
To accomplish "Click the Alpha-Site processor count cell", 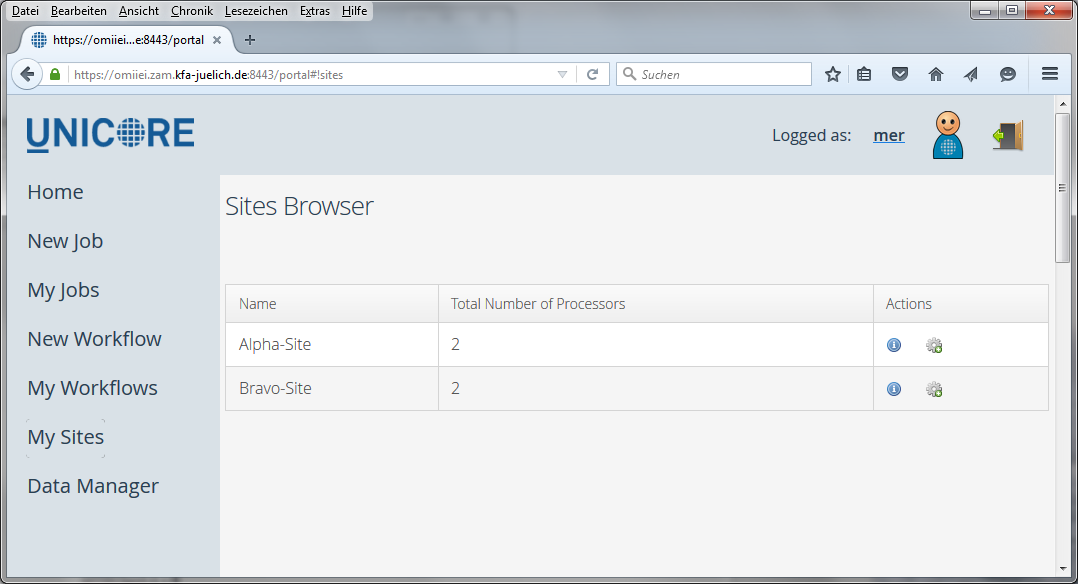I will (656, 345).
